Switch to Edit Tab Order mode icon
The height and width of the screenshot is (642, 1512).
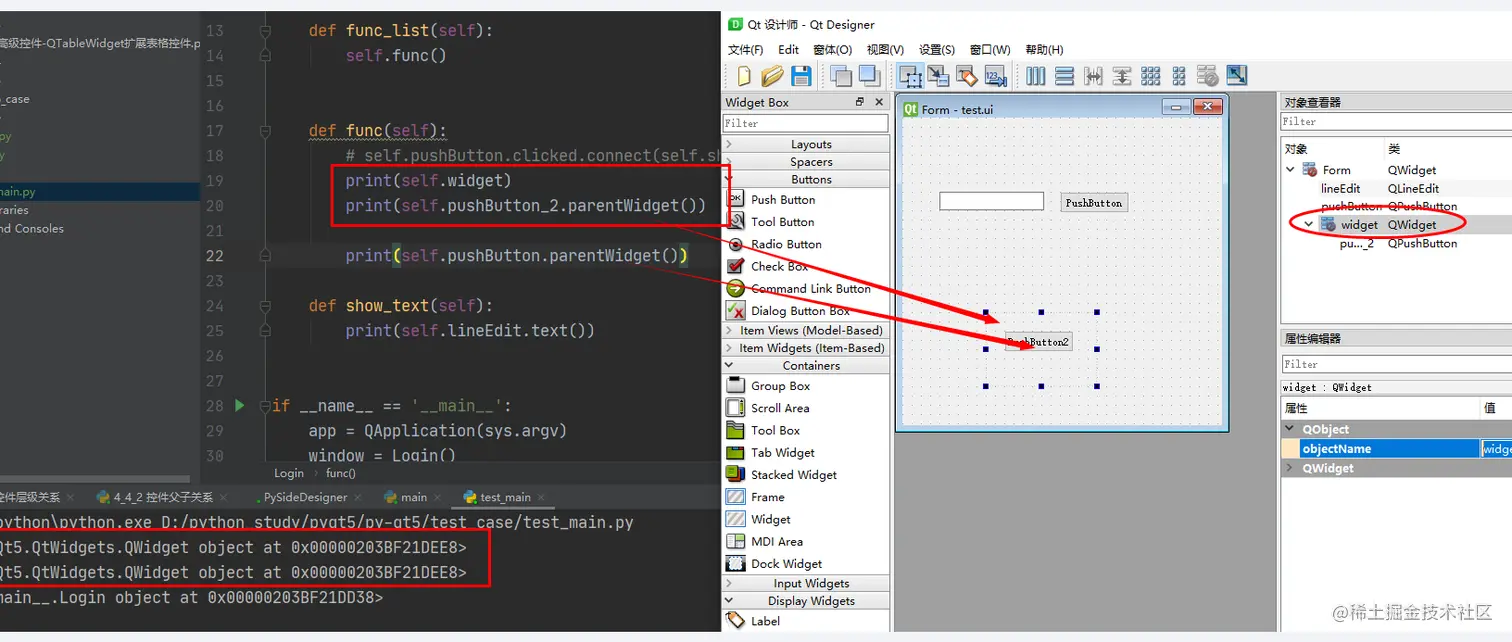click(995, 76)
